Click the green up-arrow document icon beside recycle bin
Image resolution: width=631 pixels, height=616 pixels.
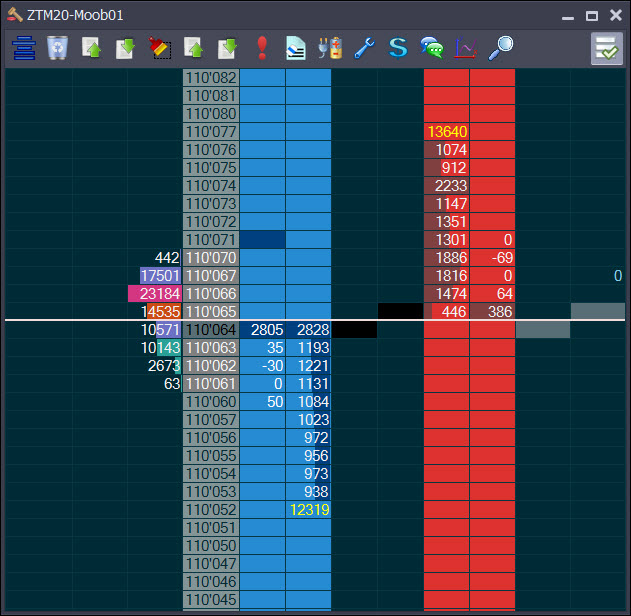point(91,47)
